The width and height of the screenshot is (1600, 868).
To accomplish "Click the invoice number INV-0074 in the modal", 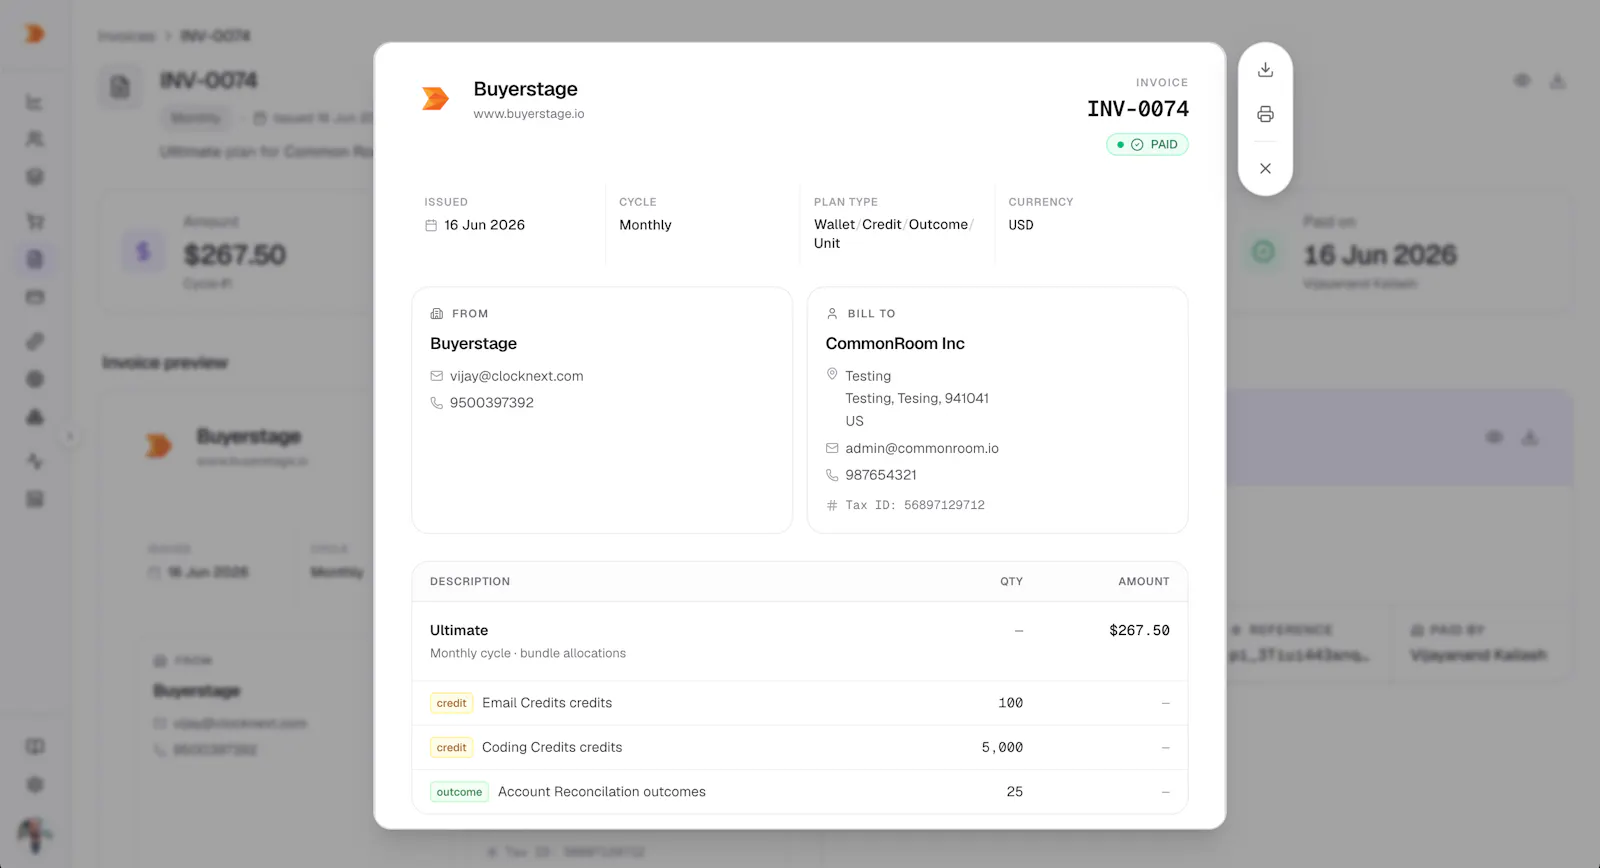I will click(x=1138, y=109).
